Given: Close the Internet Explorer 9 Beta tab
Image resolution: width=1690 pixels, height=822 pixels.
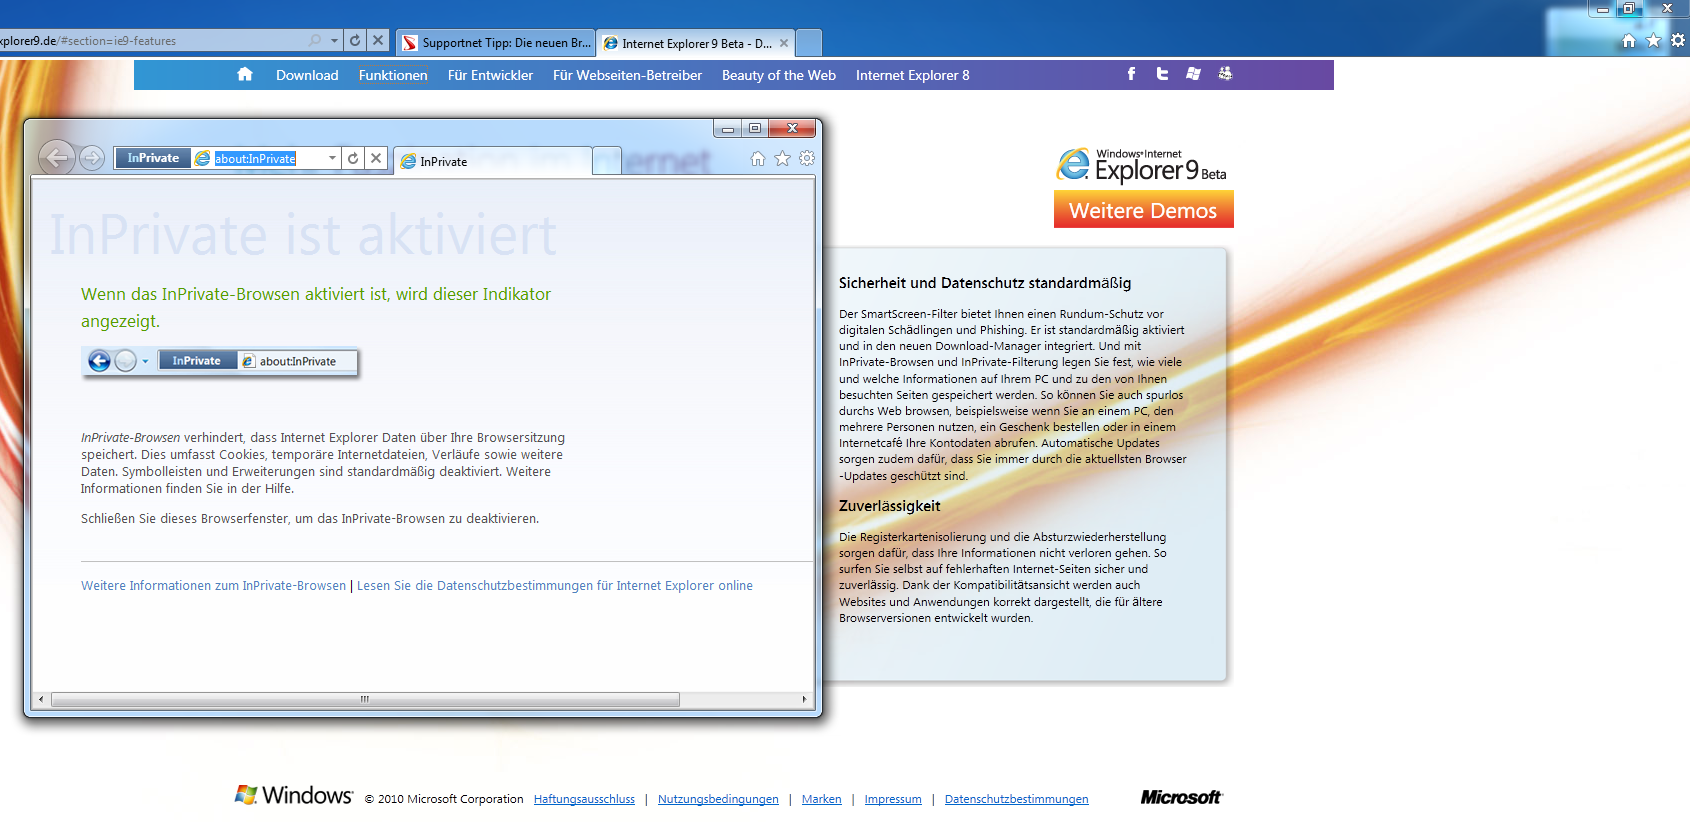Looking at the screenshot, I should 784,43.
